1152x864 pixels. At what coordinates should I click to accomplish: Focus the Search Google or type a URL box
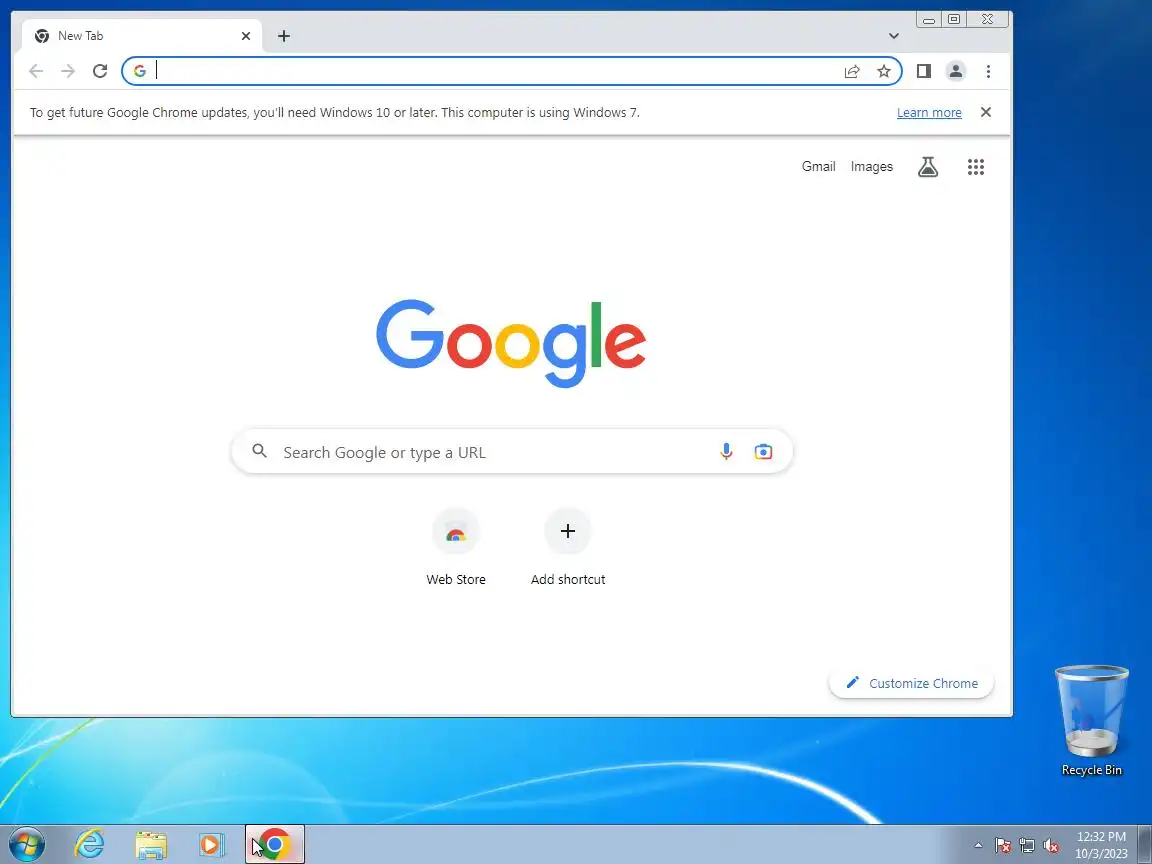click(511, 451)
